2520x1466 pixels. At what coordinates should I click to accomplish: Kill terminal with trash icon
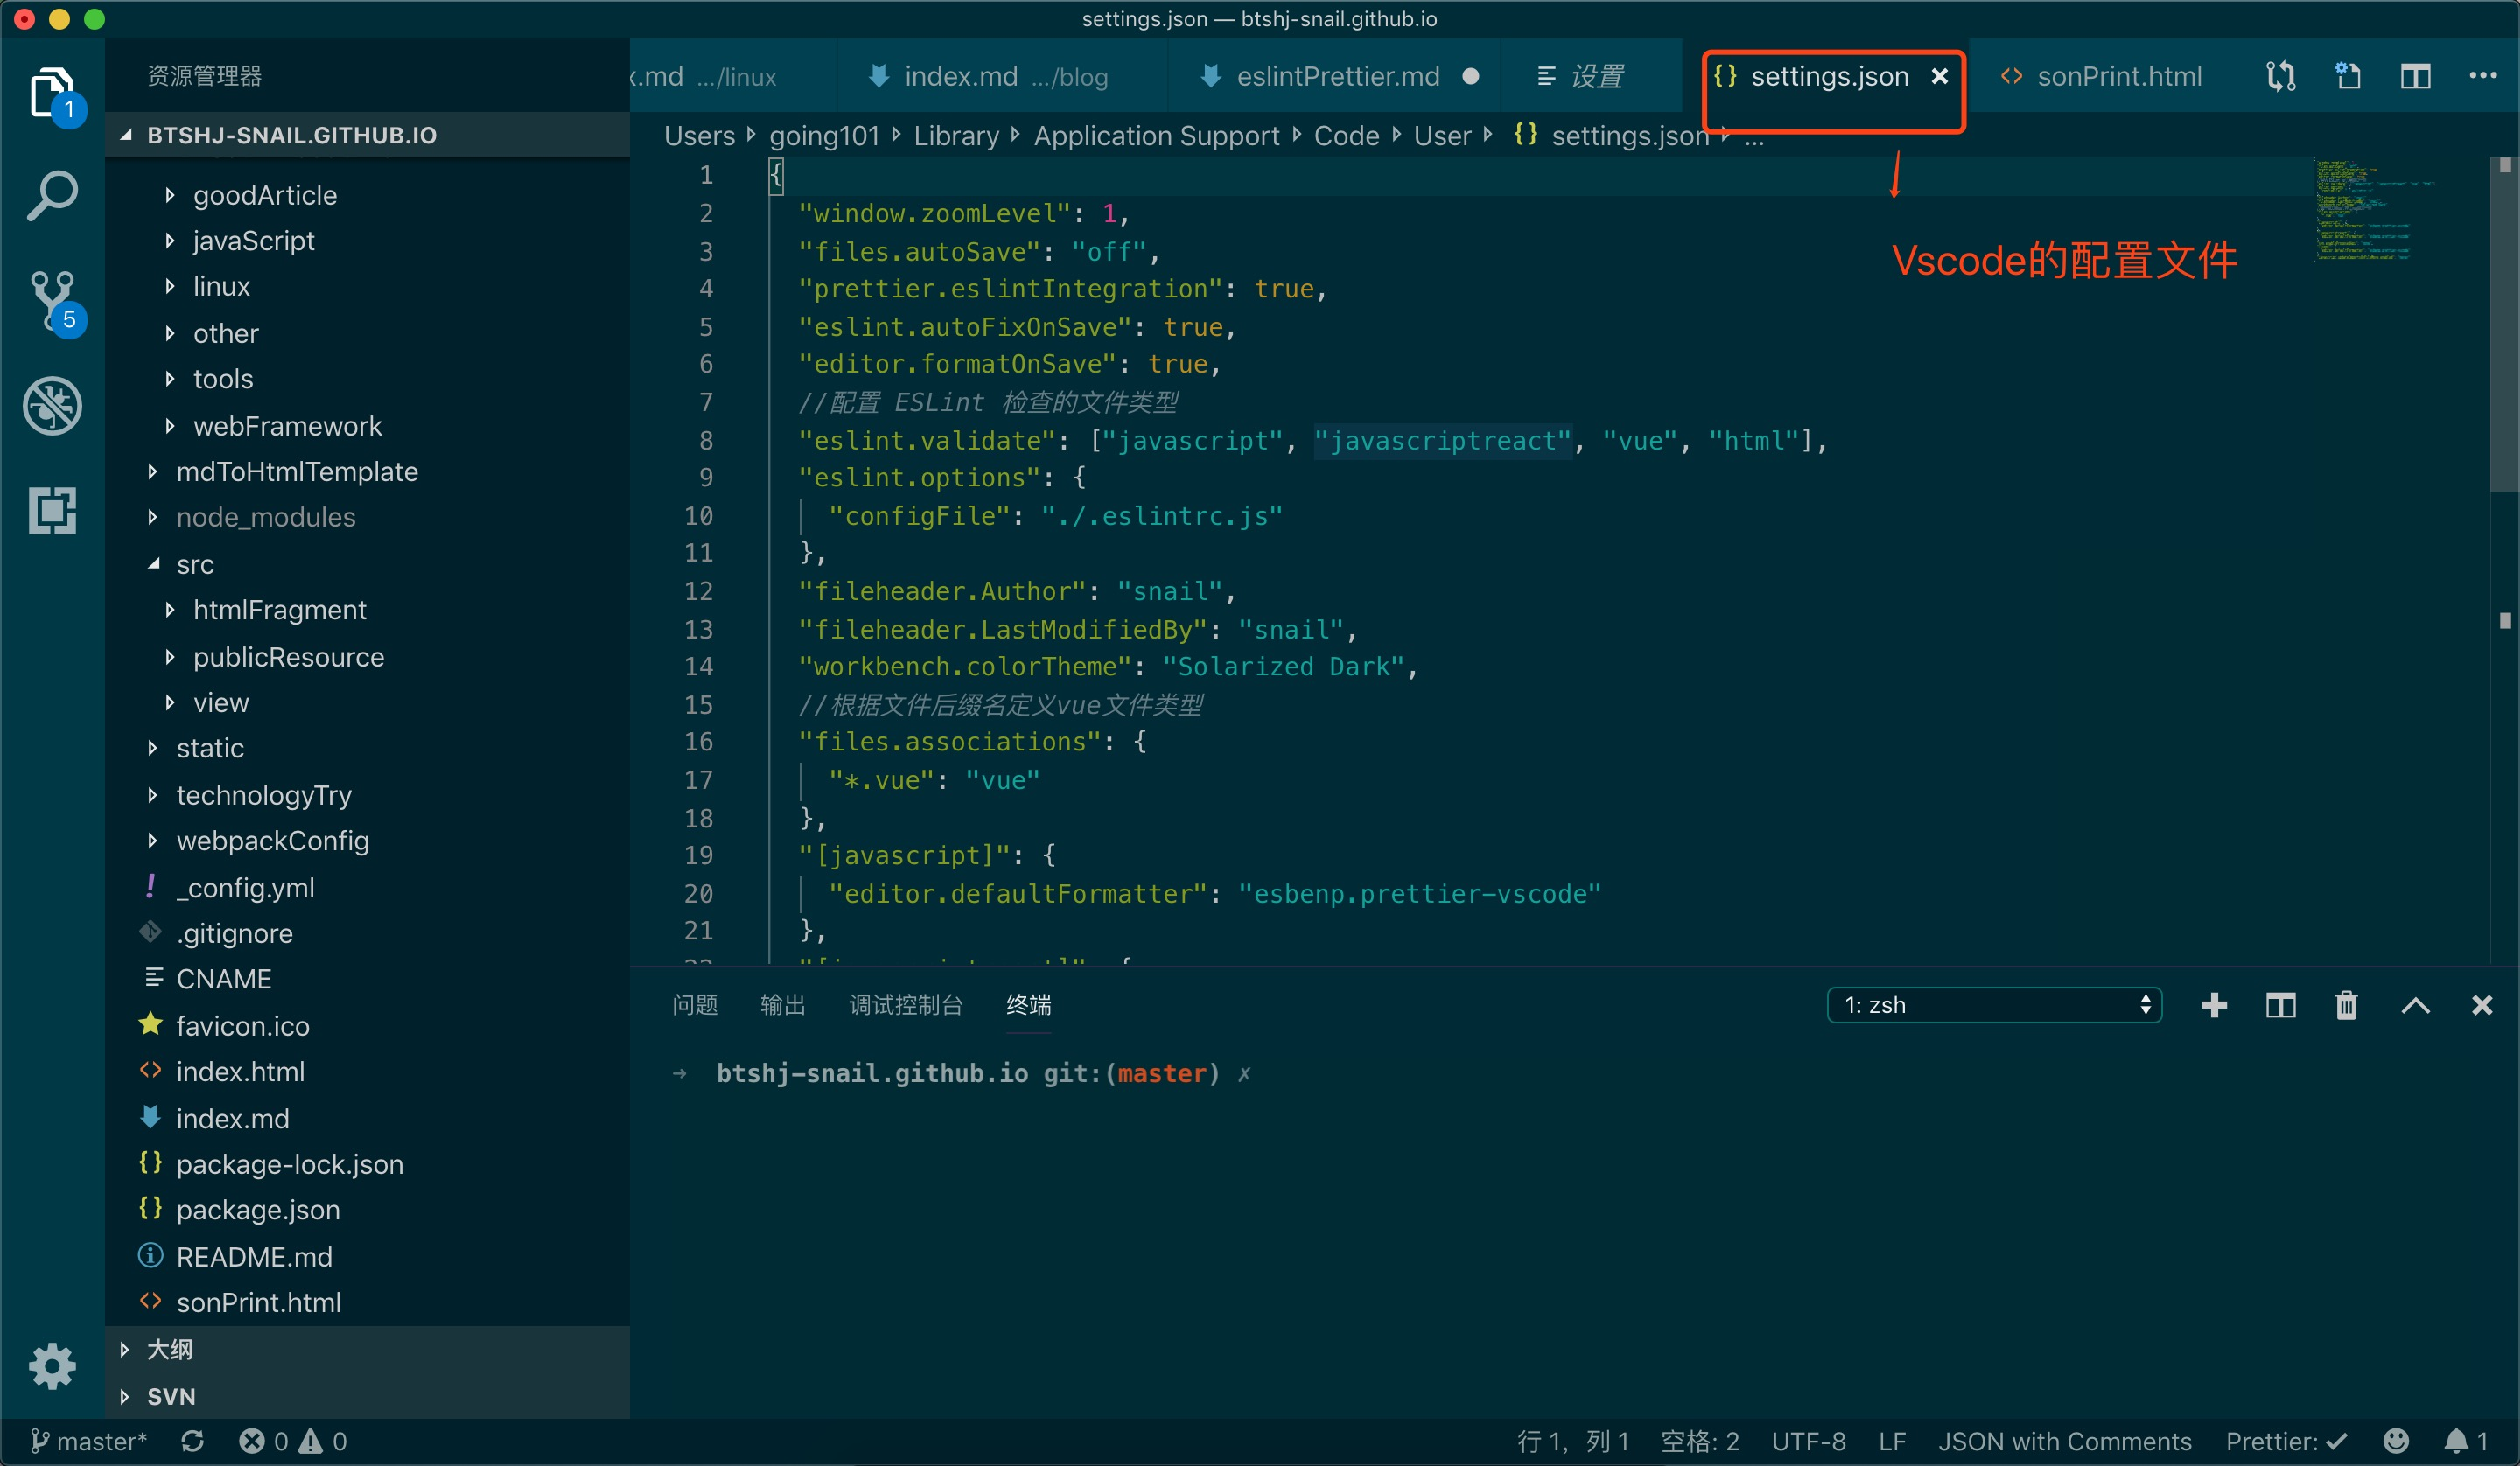coord(2346,1005)
